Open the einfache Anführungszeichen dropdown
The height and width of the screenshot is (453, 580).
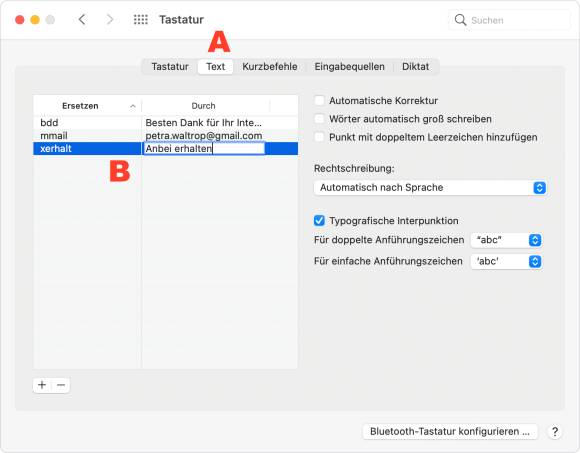(x=506, y=262)
